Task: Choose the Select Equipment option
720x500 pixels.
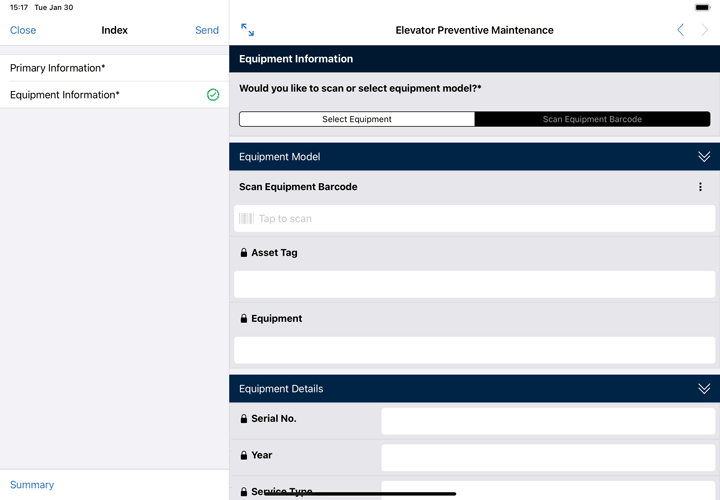Action: click(x=357, y=119)
